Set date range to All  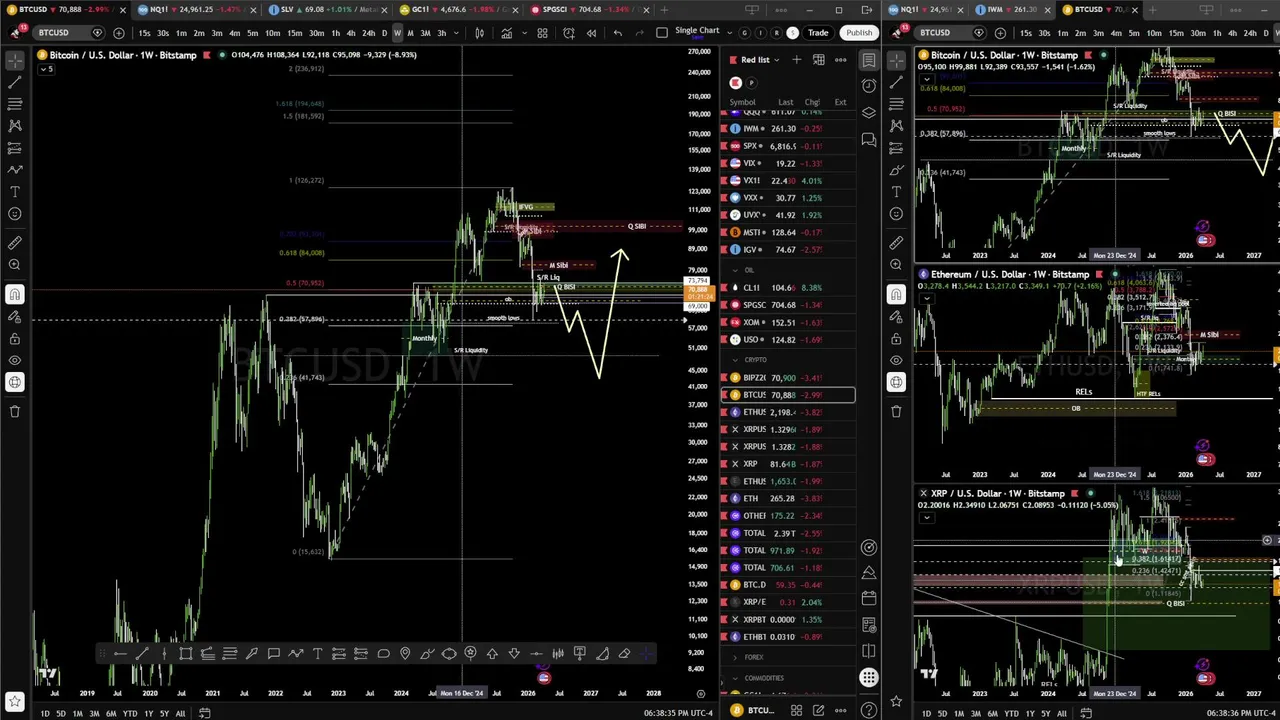(x=180, y=713)
